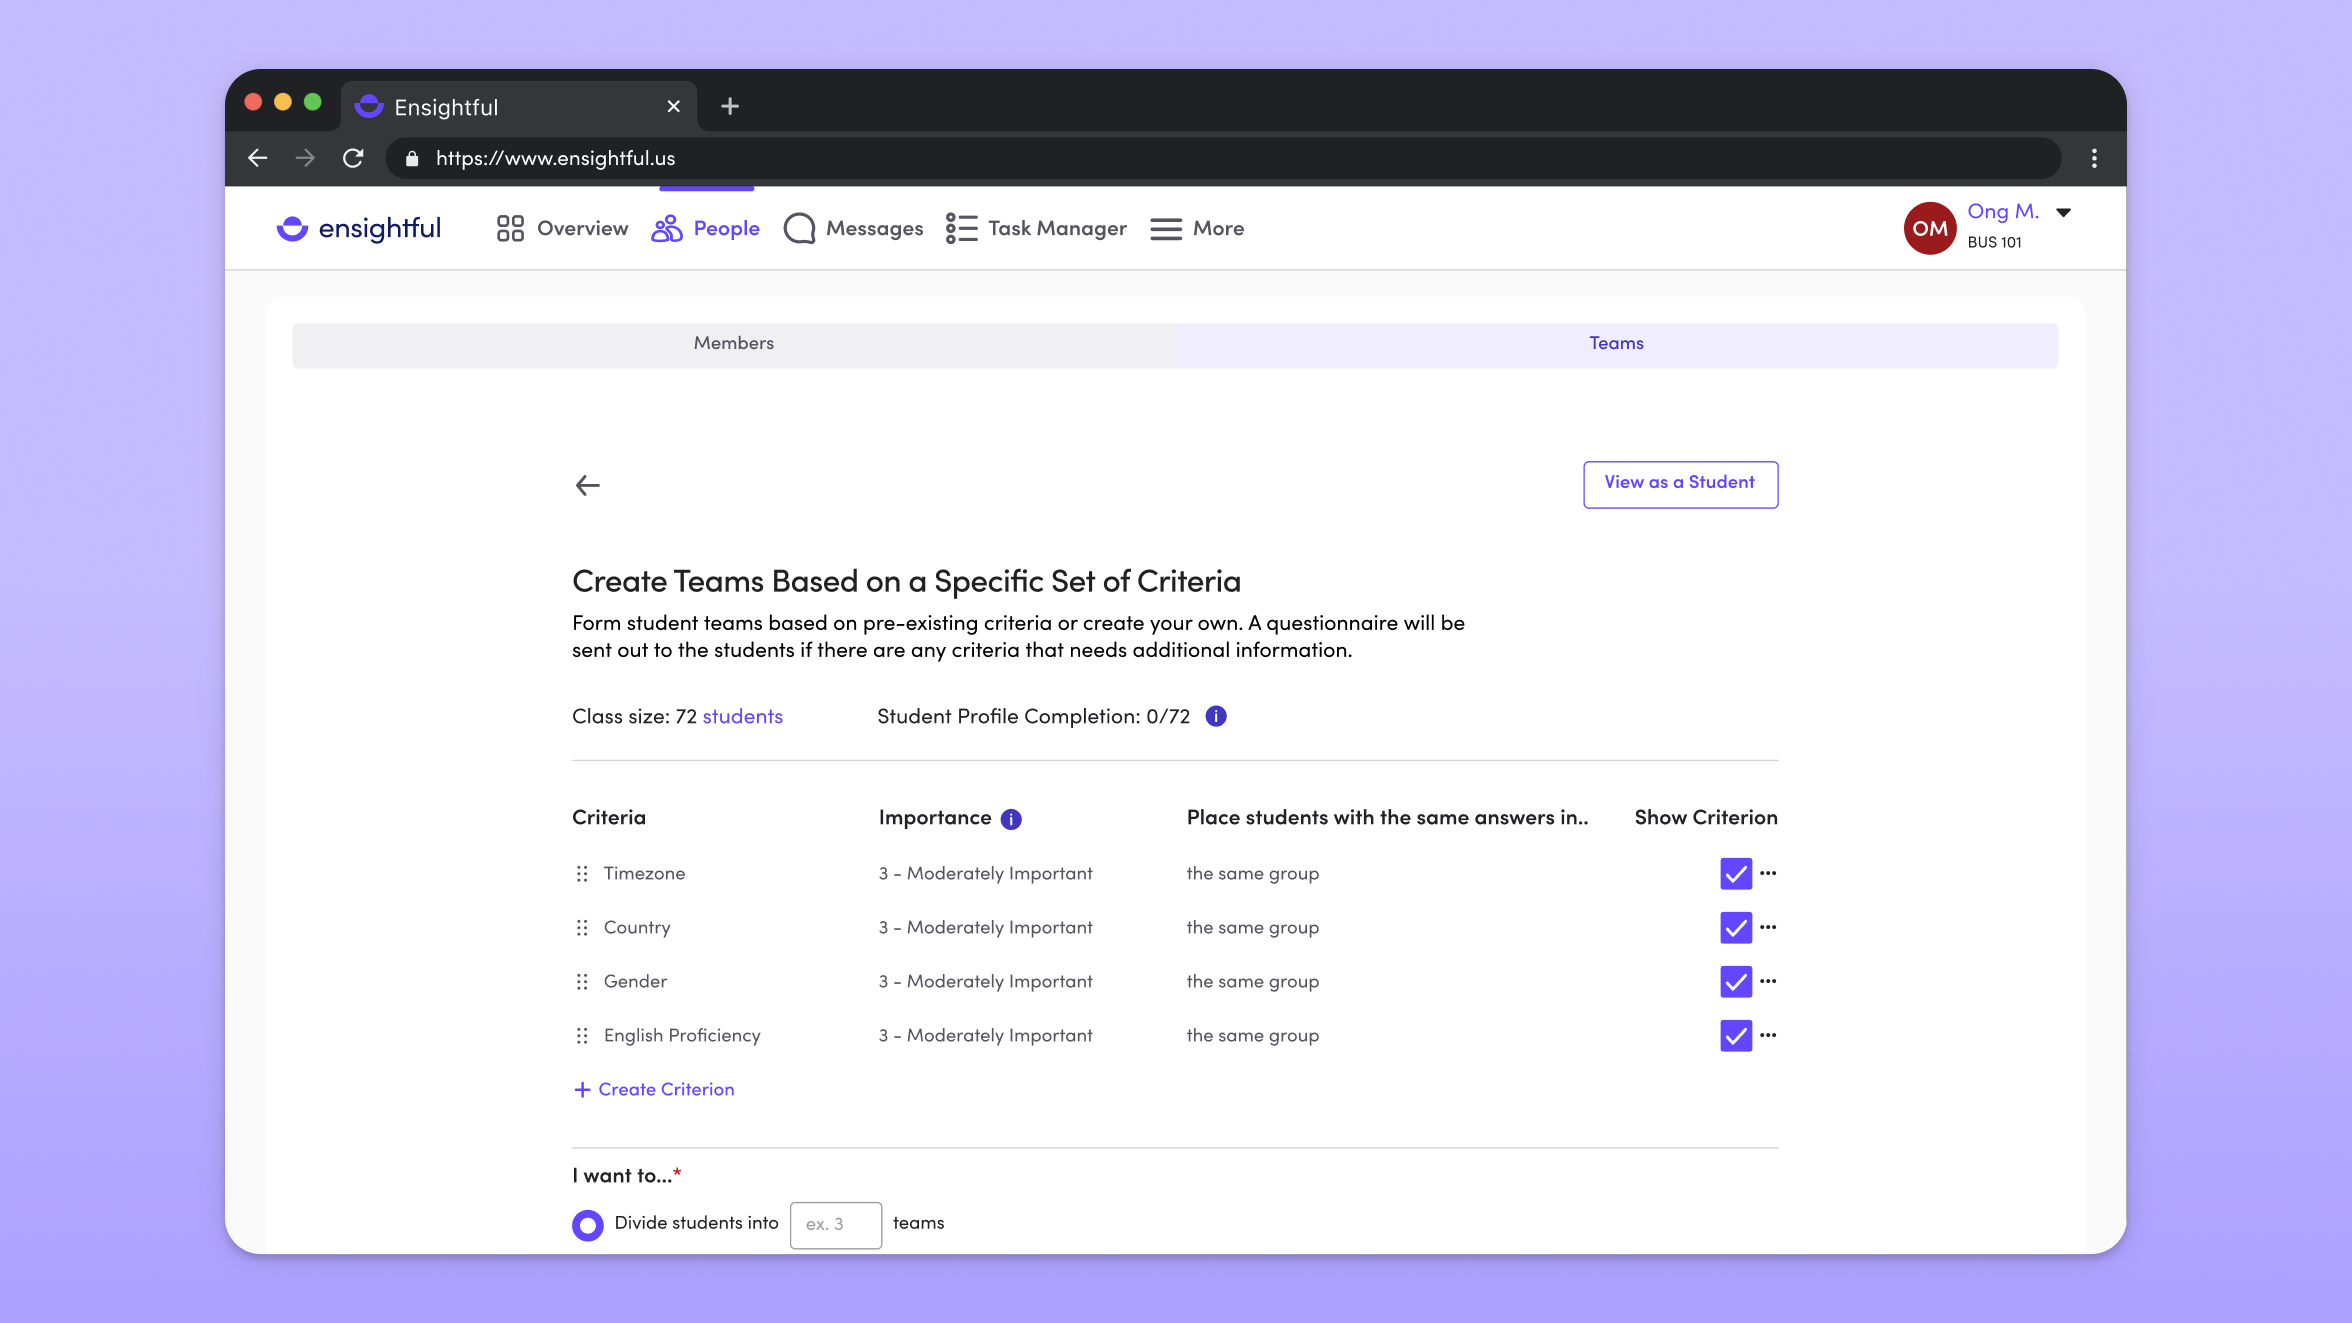
Task: Select the Divide students into teams option
Action: (x=588, y=1224)
